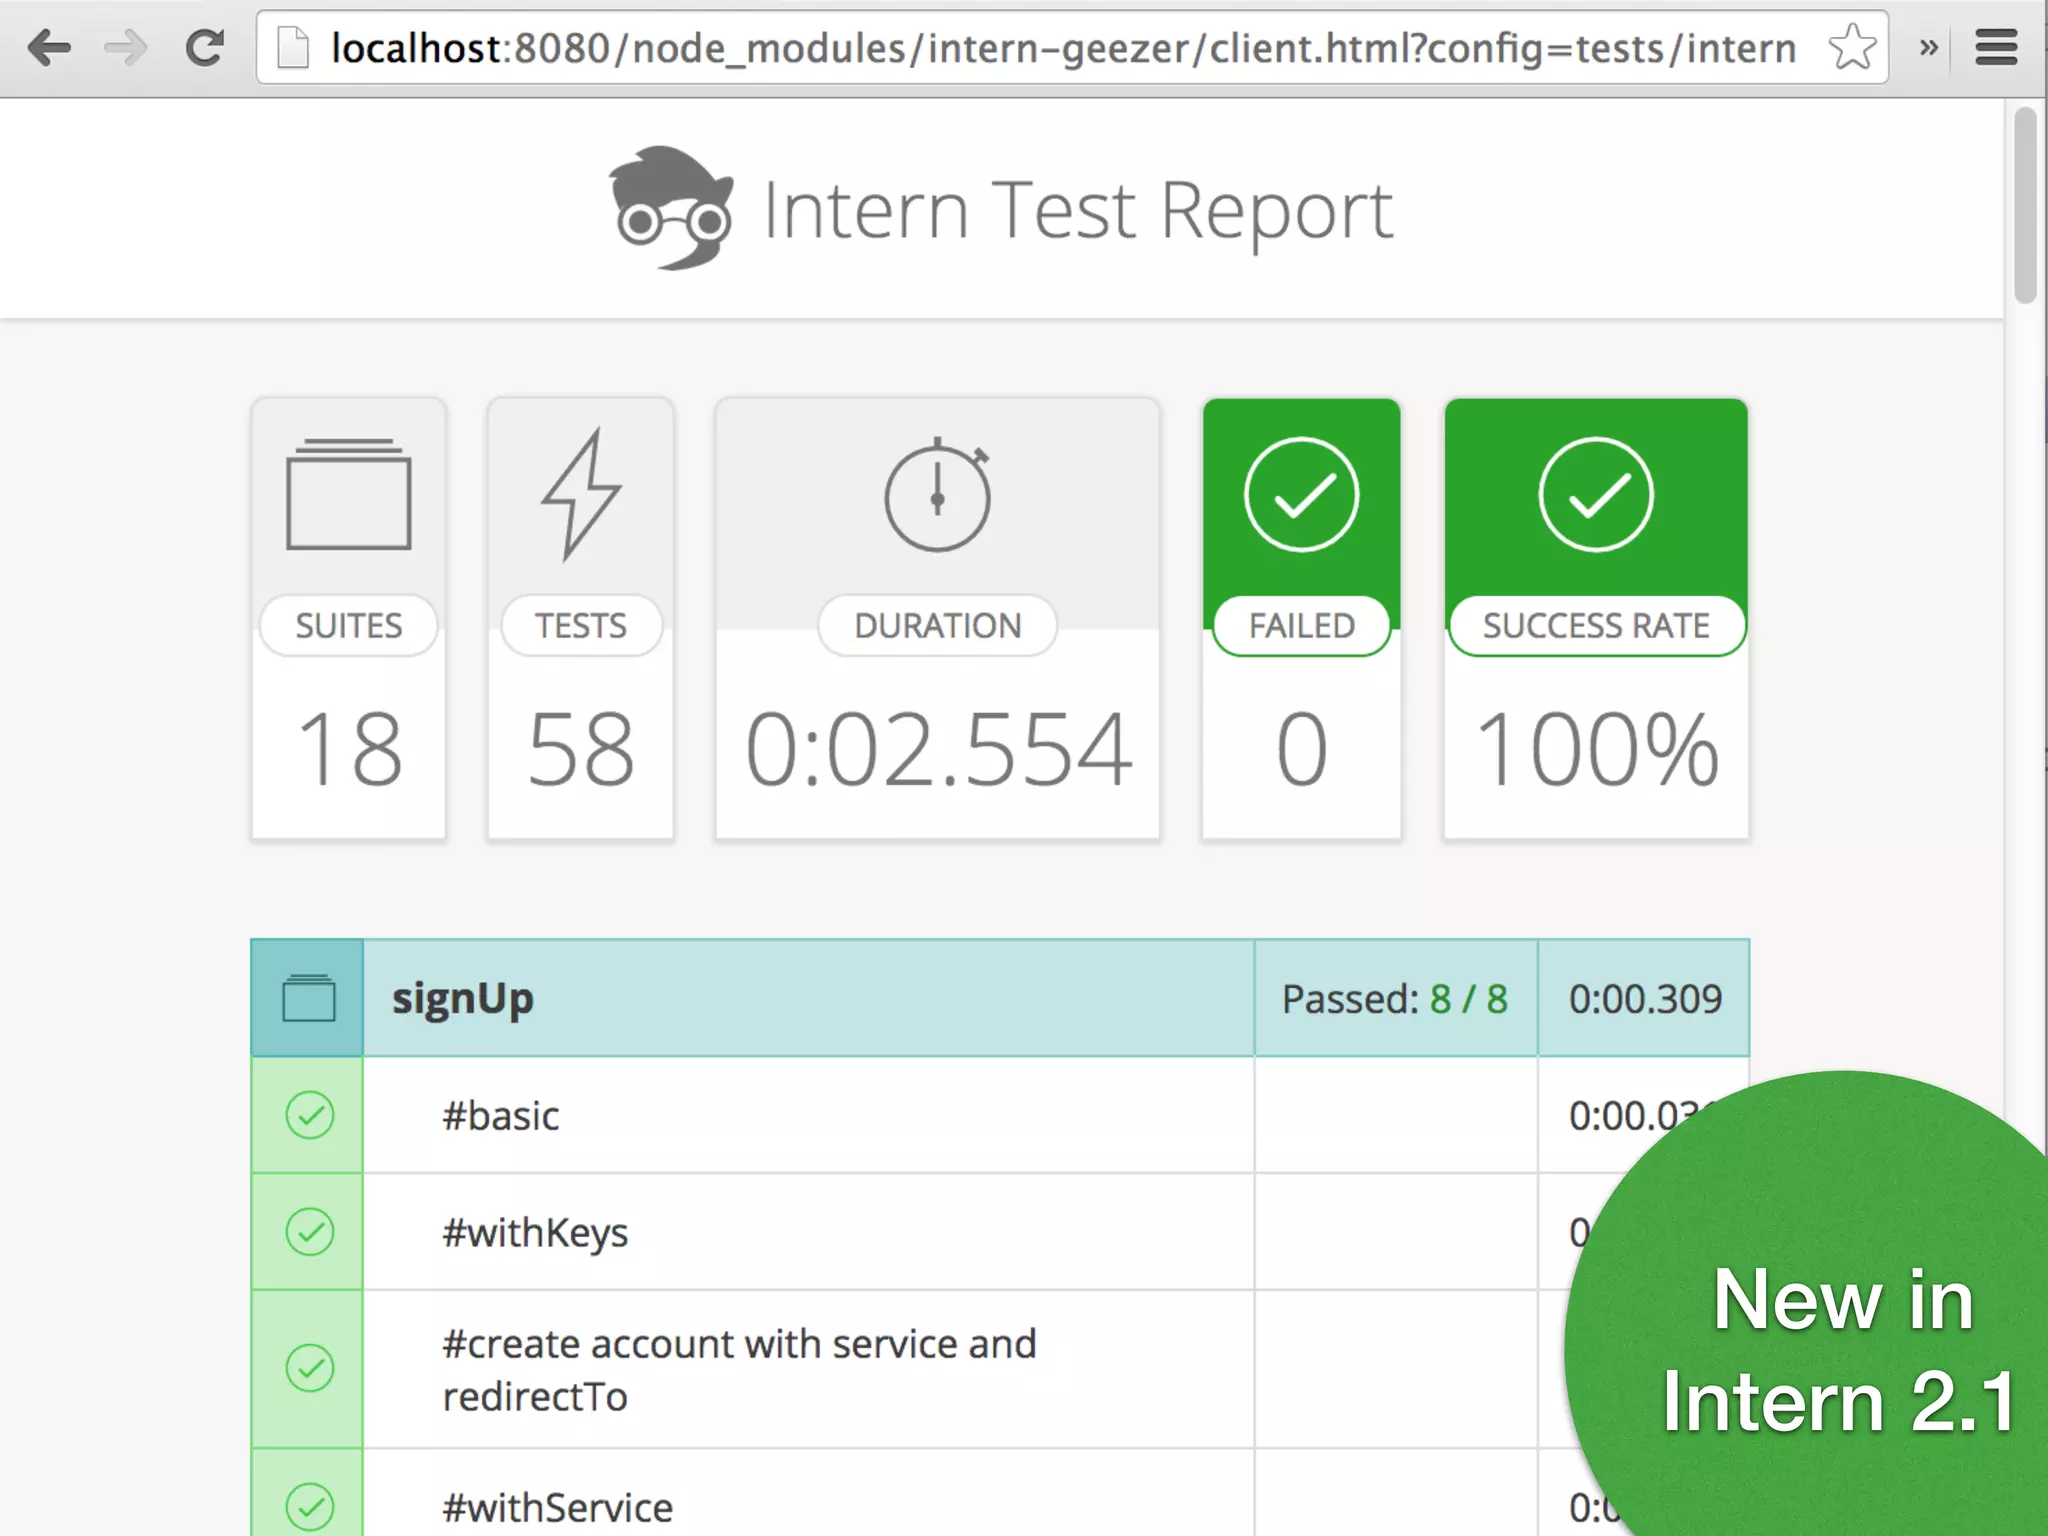This screenshot has height=1536, width=2048.
Task: Click the Intern Test Report heading
Action: click(x=1077, y=210)
